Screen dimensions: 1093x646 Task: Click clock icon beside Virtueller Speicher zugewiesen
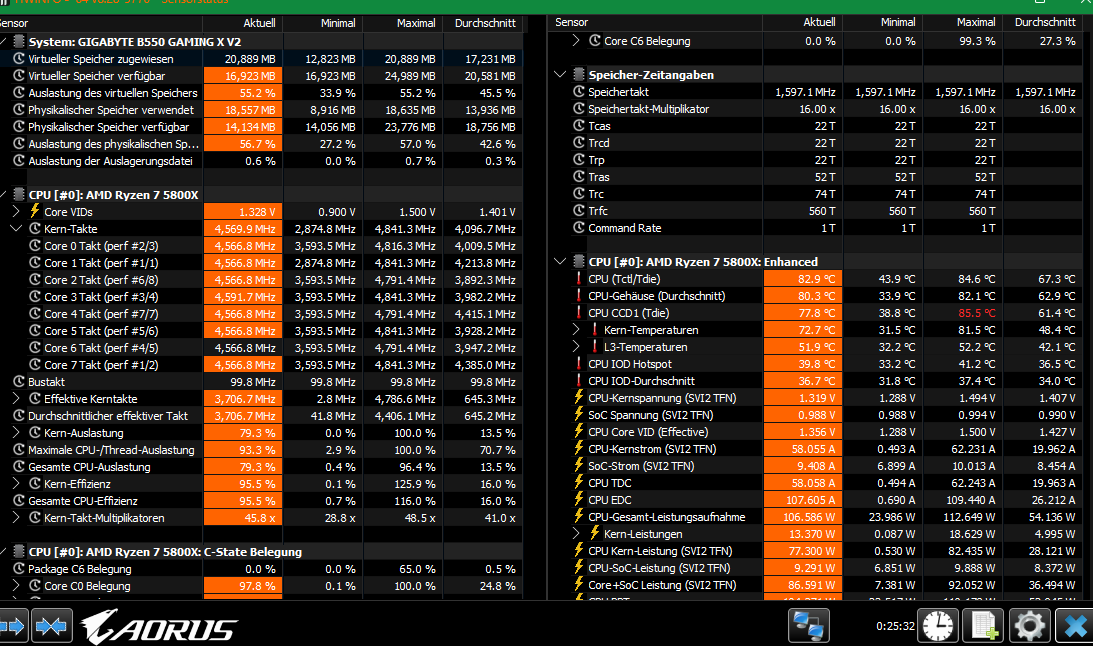coord(20,59)
